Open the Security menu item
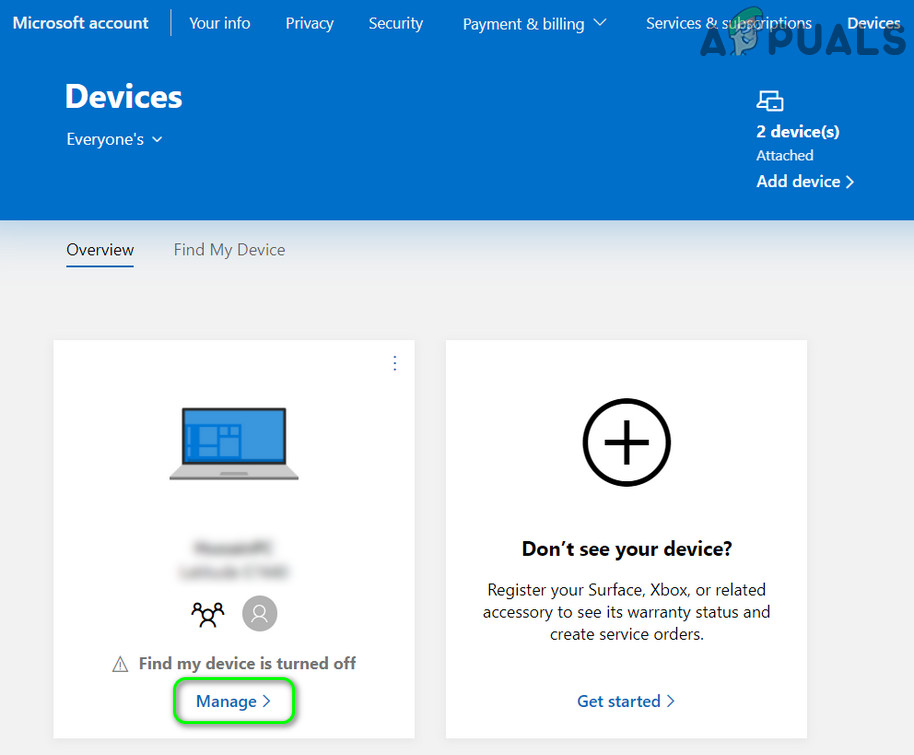914x755 pixels. [x=396, y=23]
